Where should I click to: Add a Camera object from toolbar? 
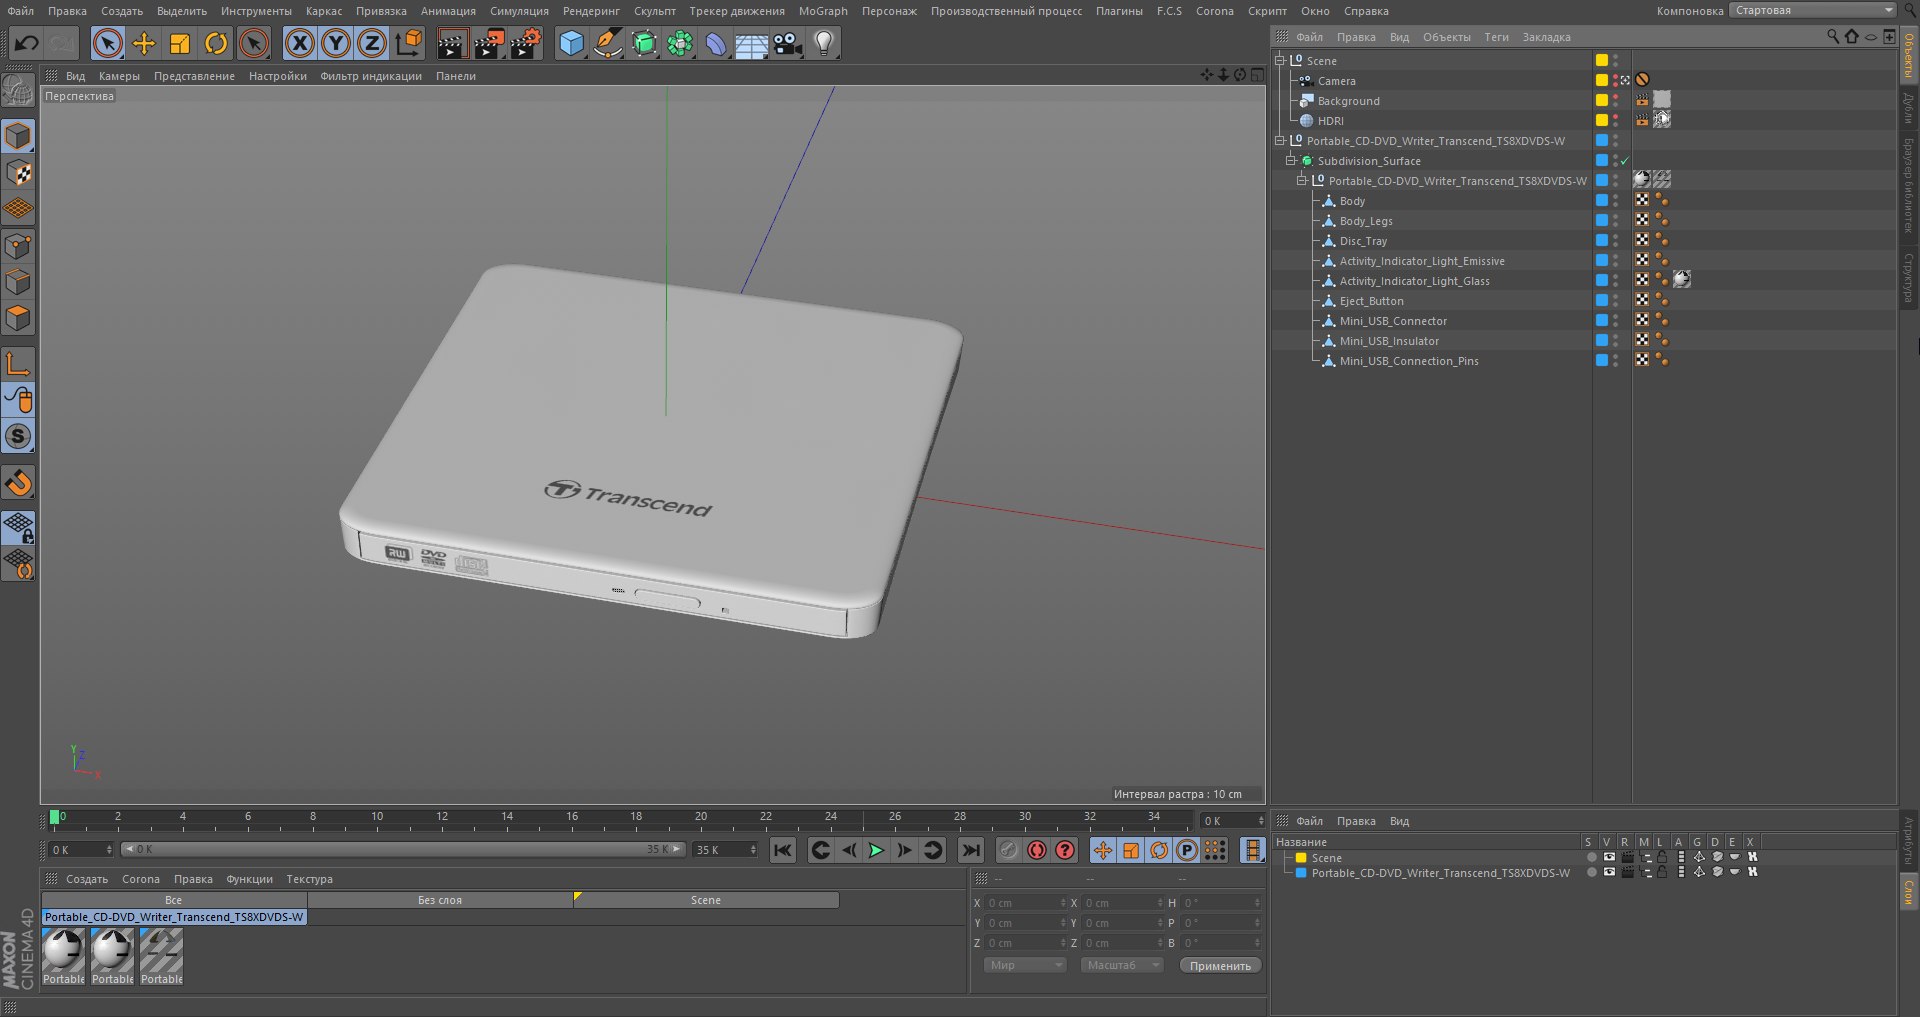[x=788, y=43]
